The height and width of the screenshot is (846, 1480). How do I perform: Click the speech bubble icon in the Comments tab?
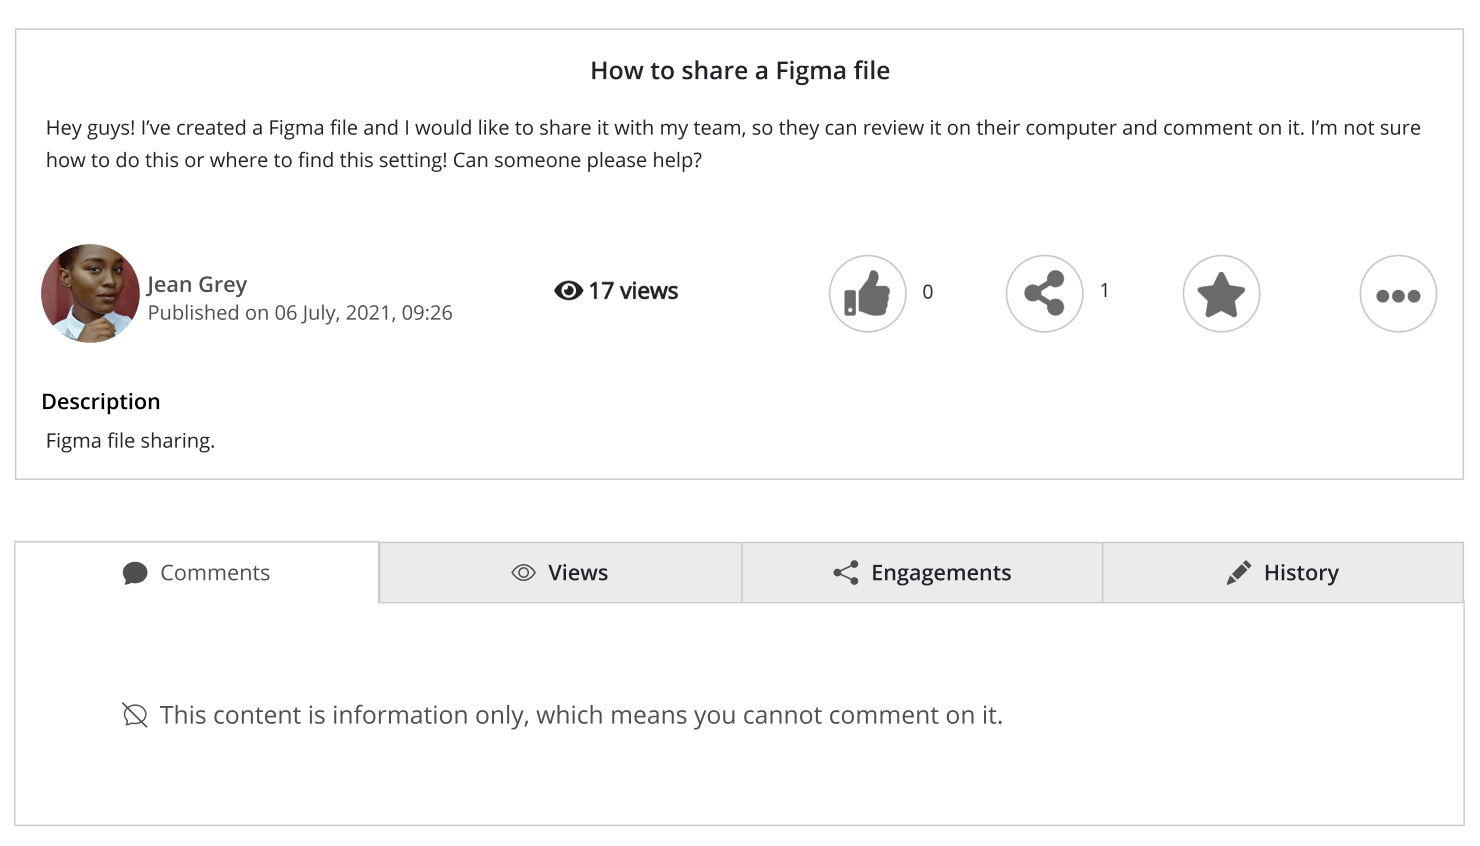pyautogui.click(x=135, y=573)
